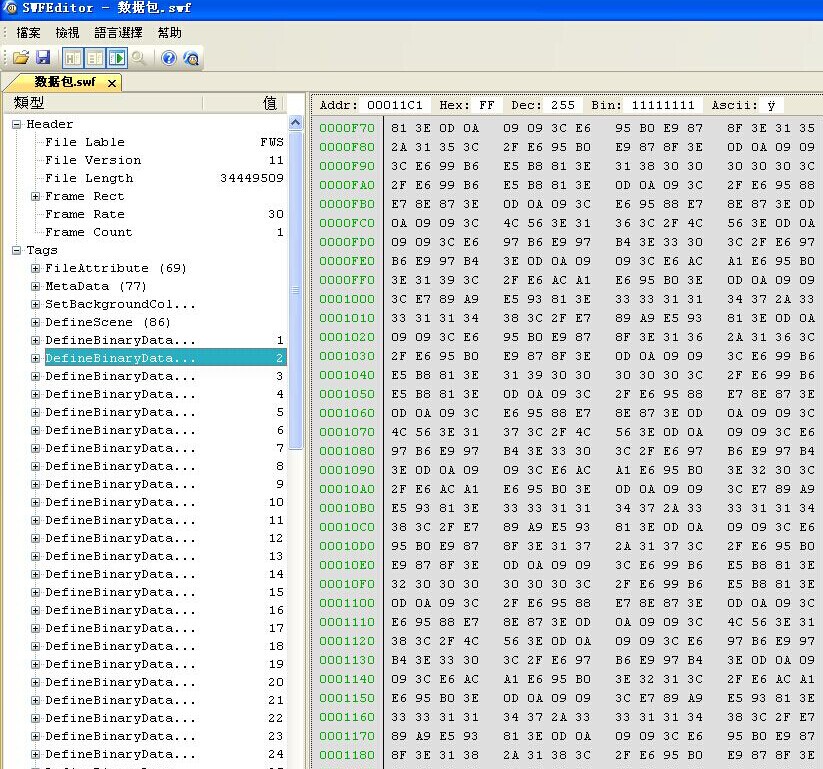The width and height of the screenshot is (823, 769).
Task: Open the 語言選擇 menu
Action: coord(118,33)
